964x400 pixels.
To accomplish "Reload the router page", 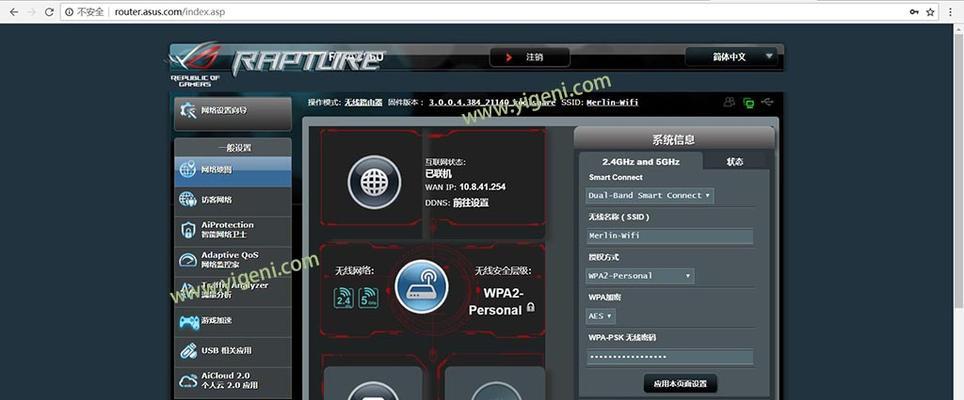I will 49,12.
